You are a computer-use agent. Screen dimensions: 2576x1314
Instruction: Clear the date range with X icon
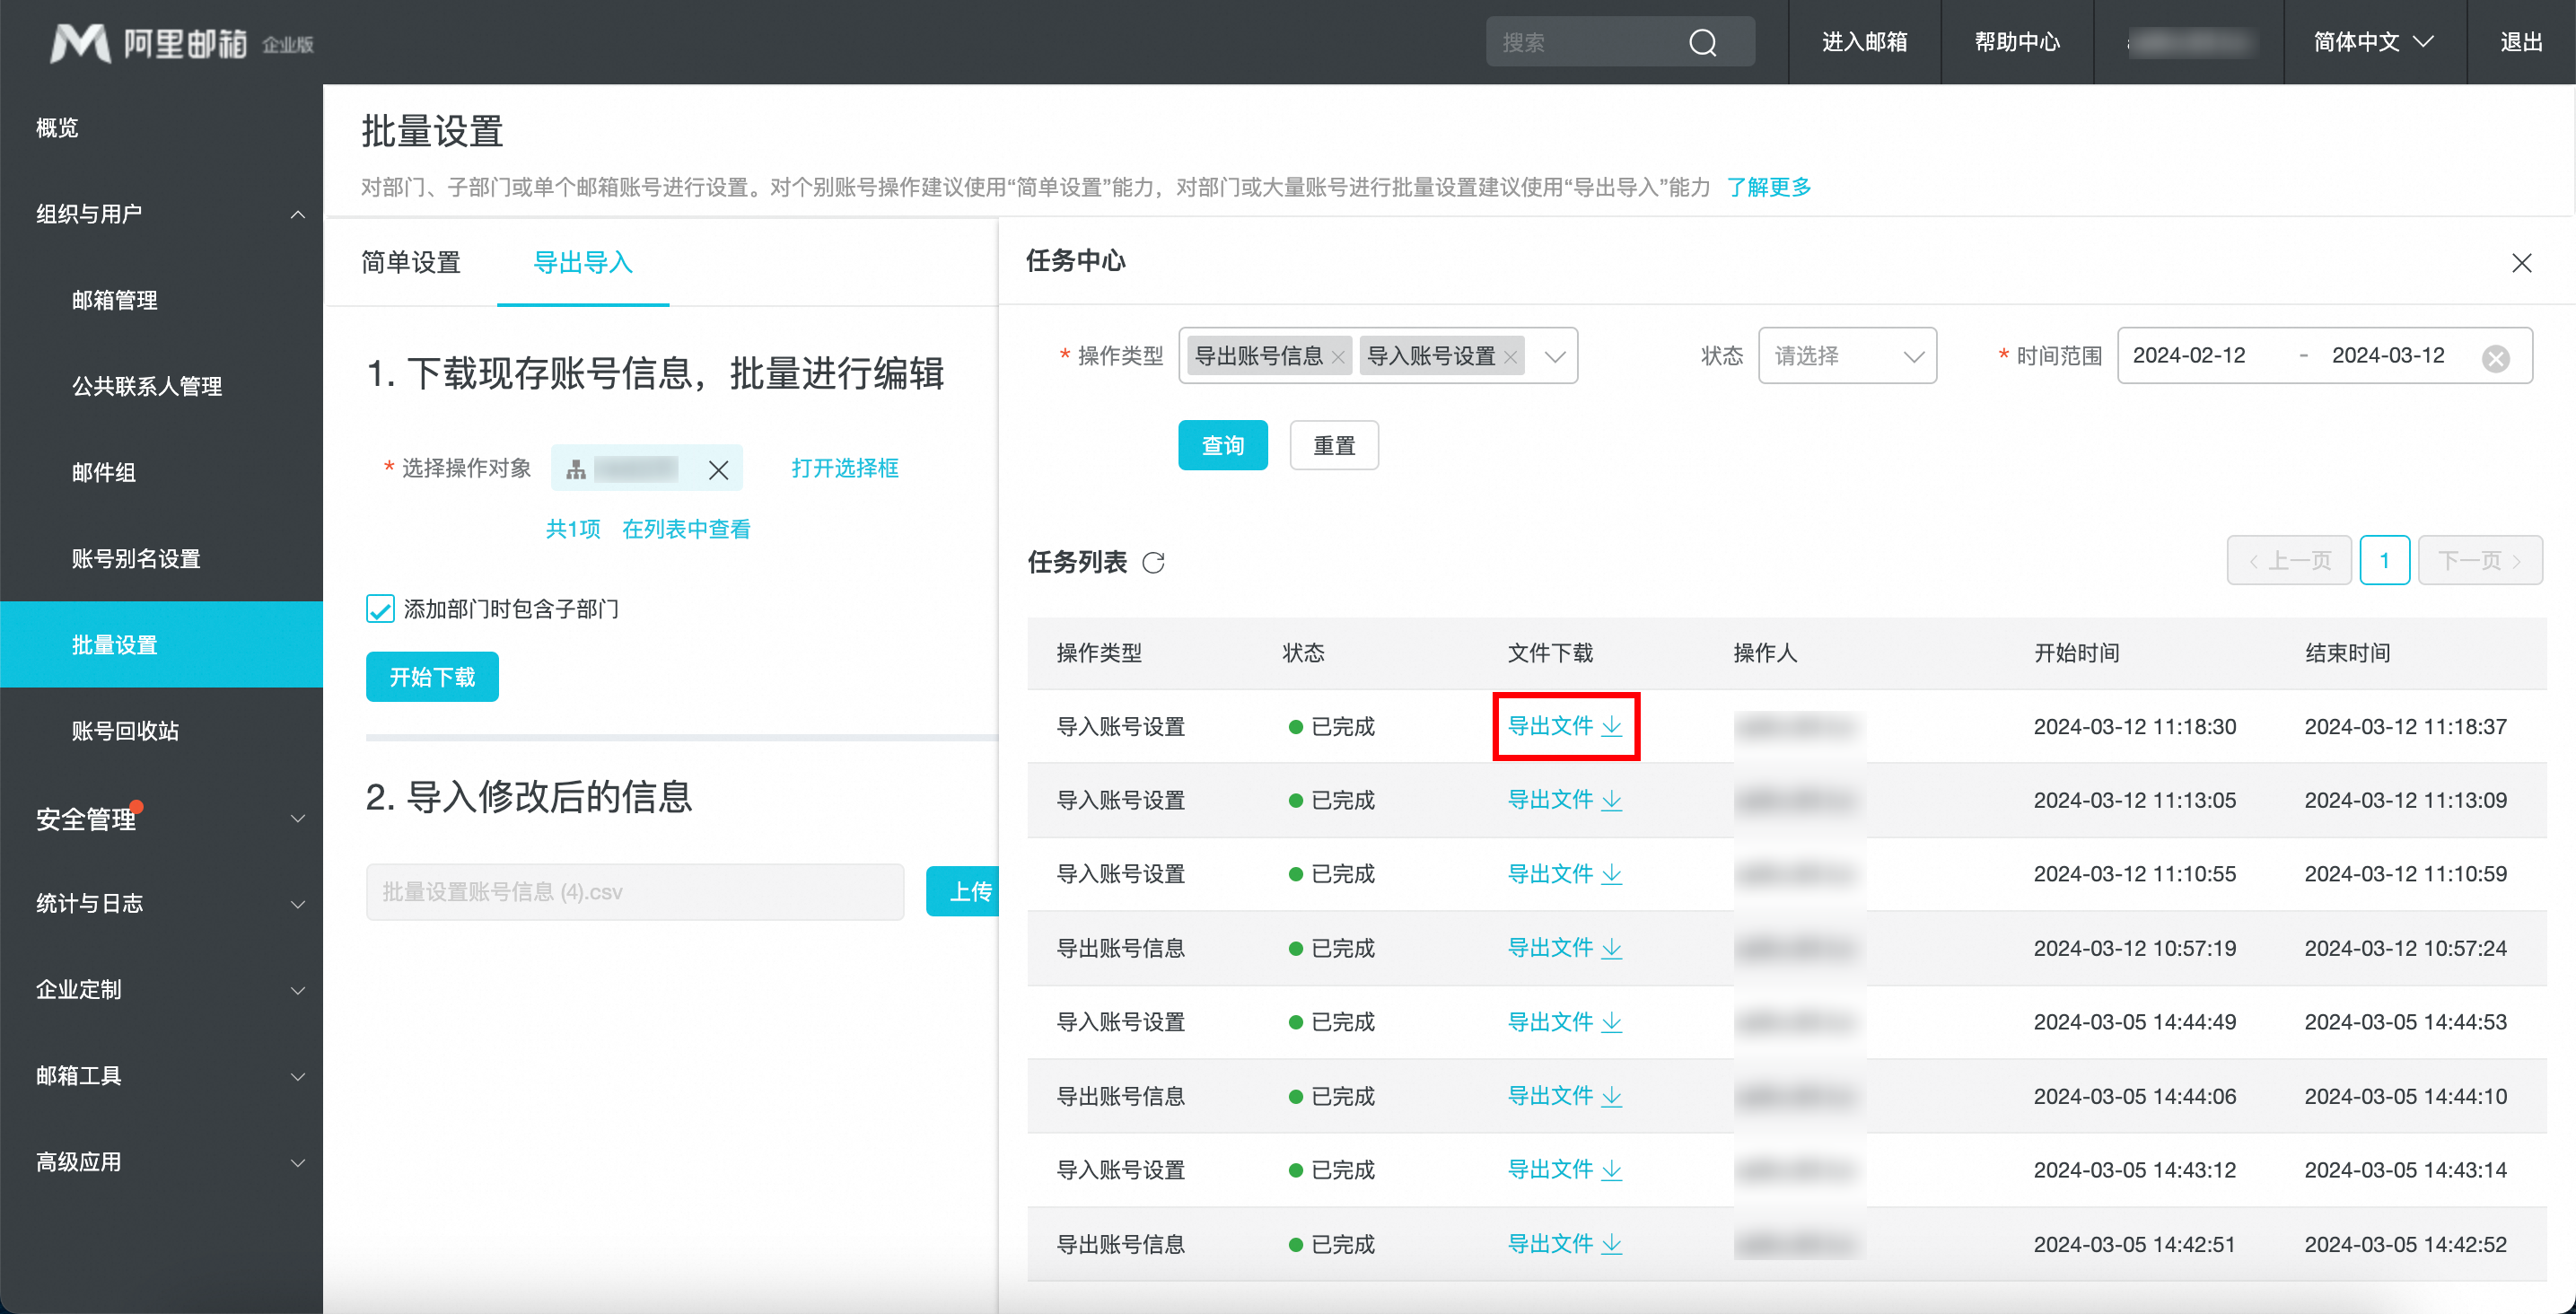pyautogui.click(x=2495, y=358)
